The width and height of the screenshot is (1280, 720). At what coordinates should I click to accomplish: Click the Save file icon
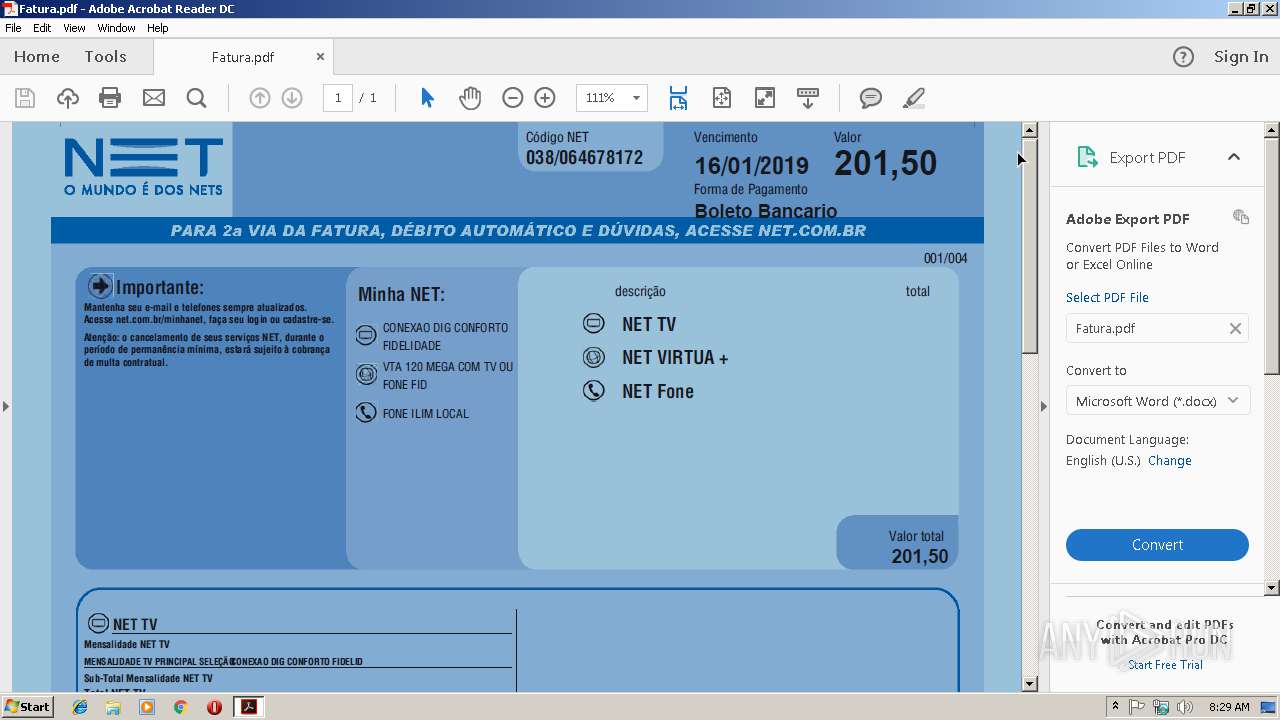click(25, 98)
